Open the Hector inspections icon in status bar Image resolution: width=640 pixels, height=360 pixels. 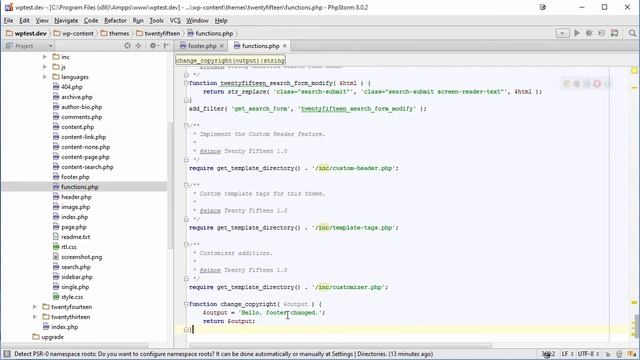pyautogui.click(x=619, y=354)
